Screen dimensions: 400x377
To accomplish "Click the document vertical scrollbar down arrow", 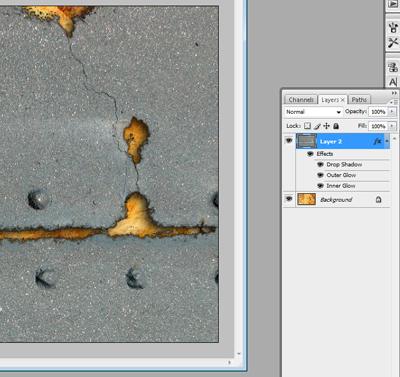I will click(239, 354).
